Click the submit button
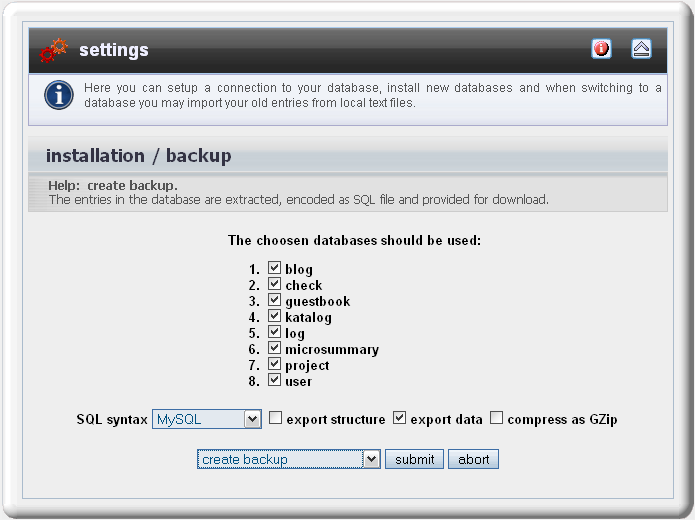 [414, 459]
